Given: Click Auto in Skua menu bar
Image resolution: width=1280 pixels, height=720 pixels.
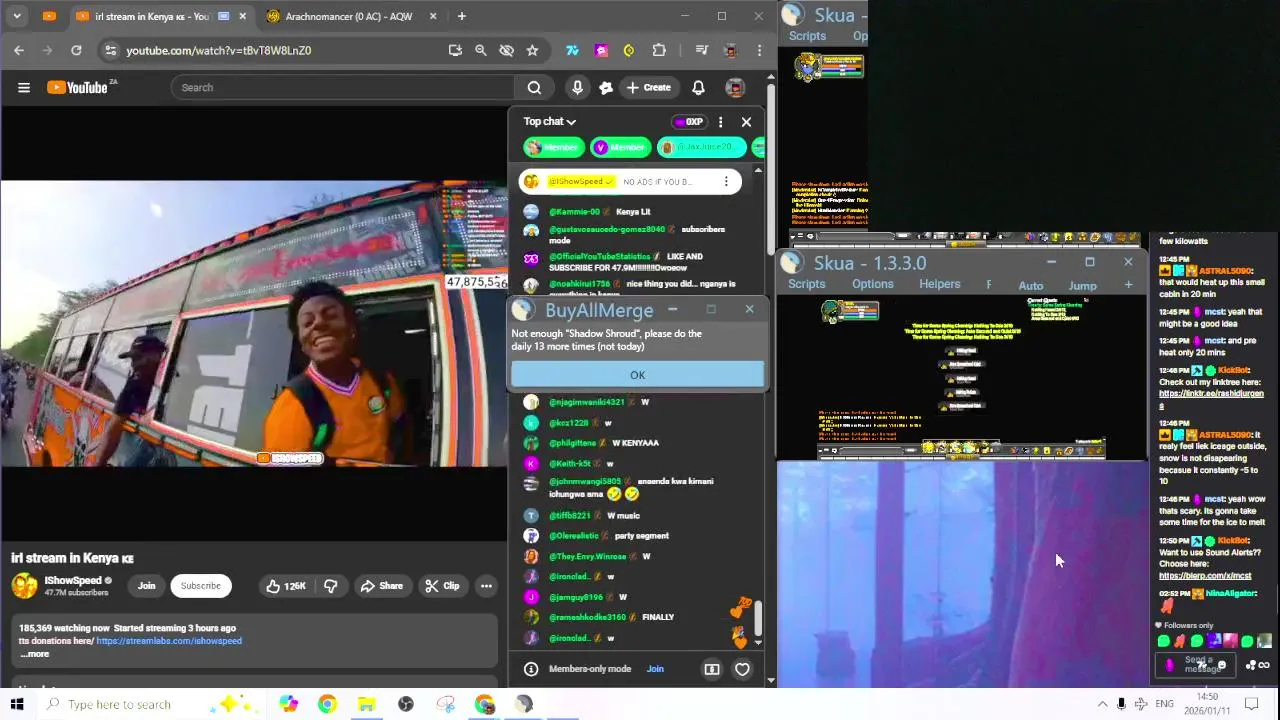Looking at the screenshot, I should point(1030,286).
